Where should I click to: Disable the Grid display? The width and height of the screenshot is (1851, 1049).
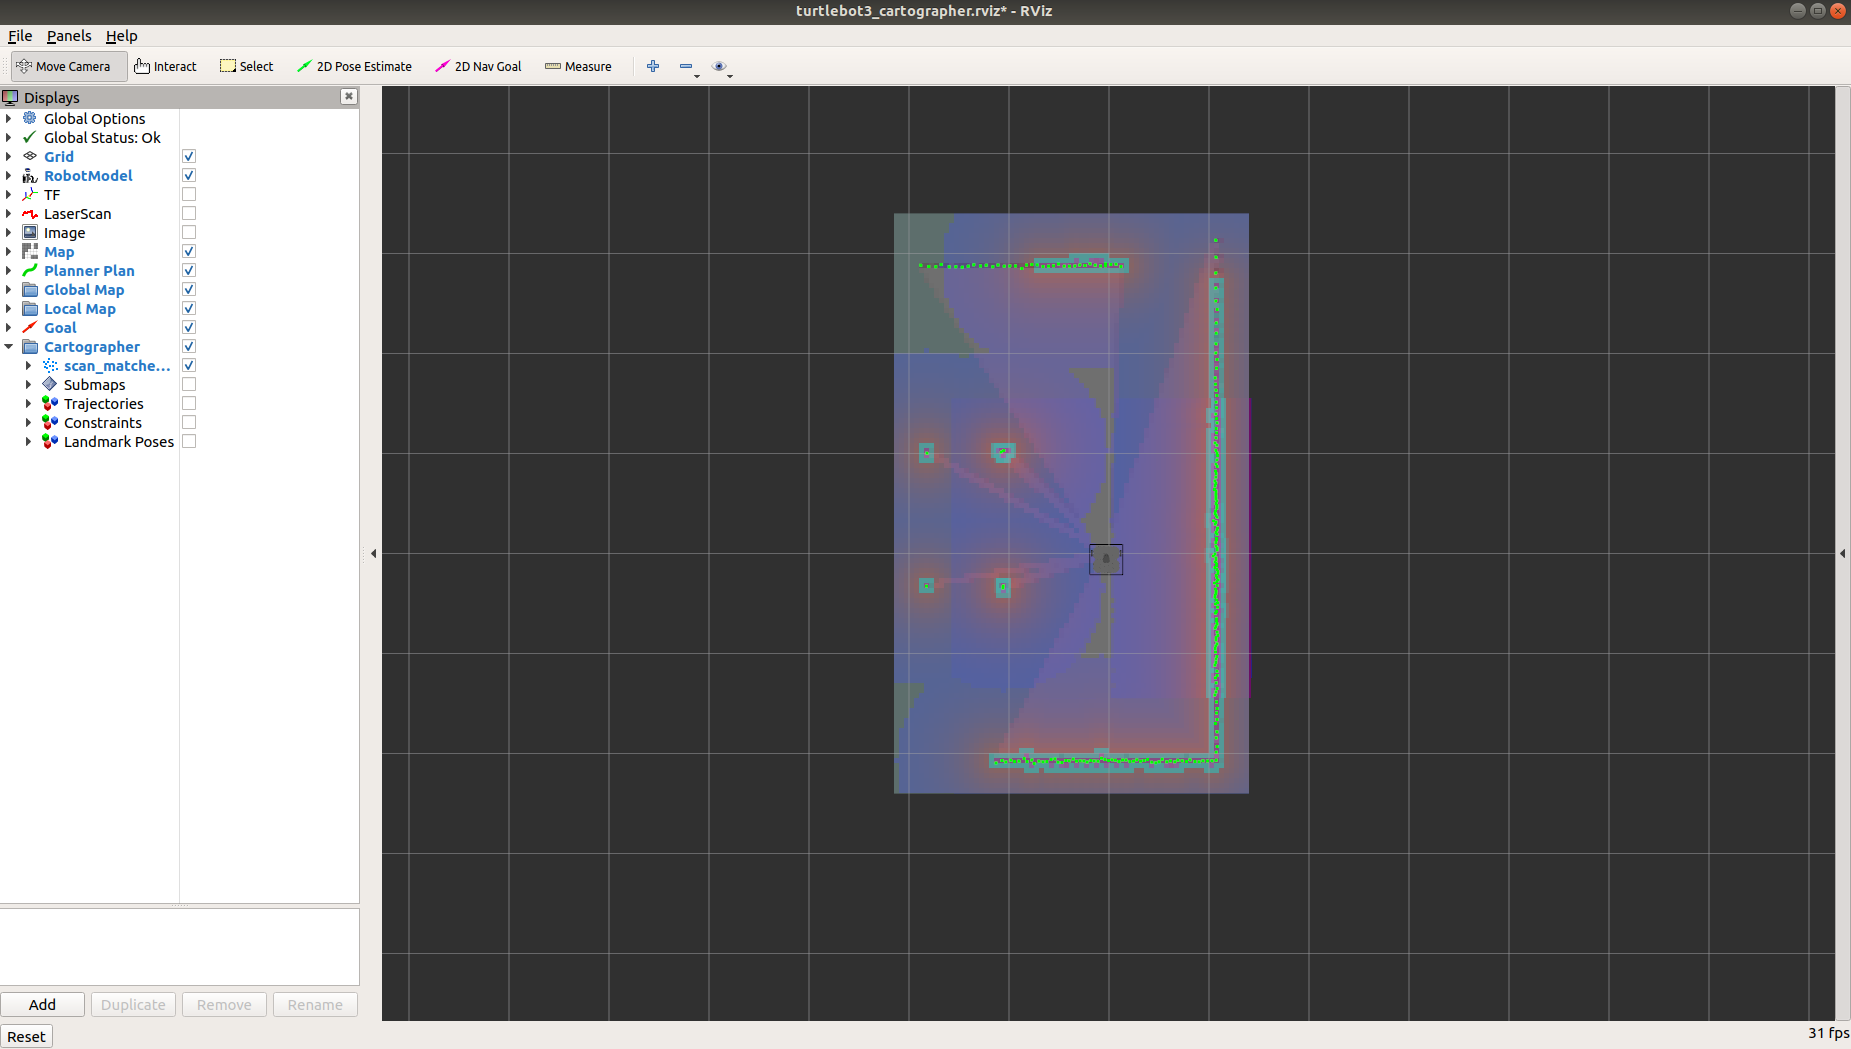(x=189, y=156)
